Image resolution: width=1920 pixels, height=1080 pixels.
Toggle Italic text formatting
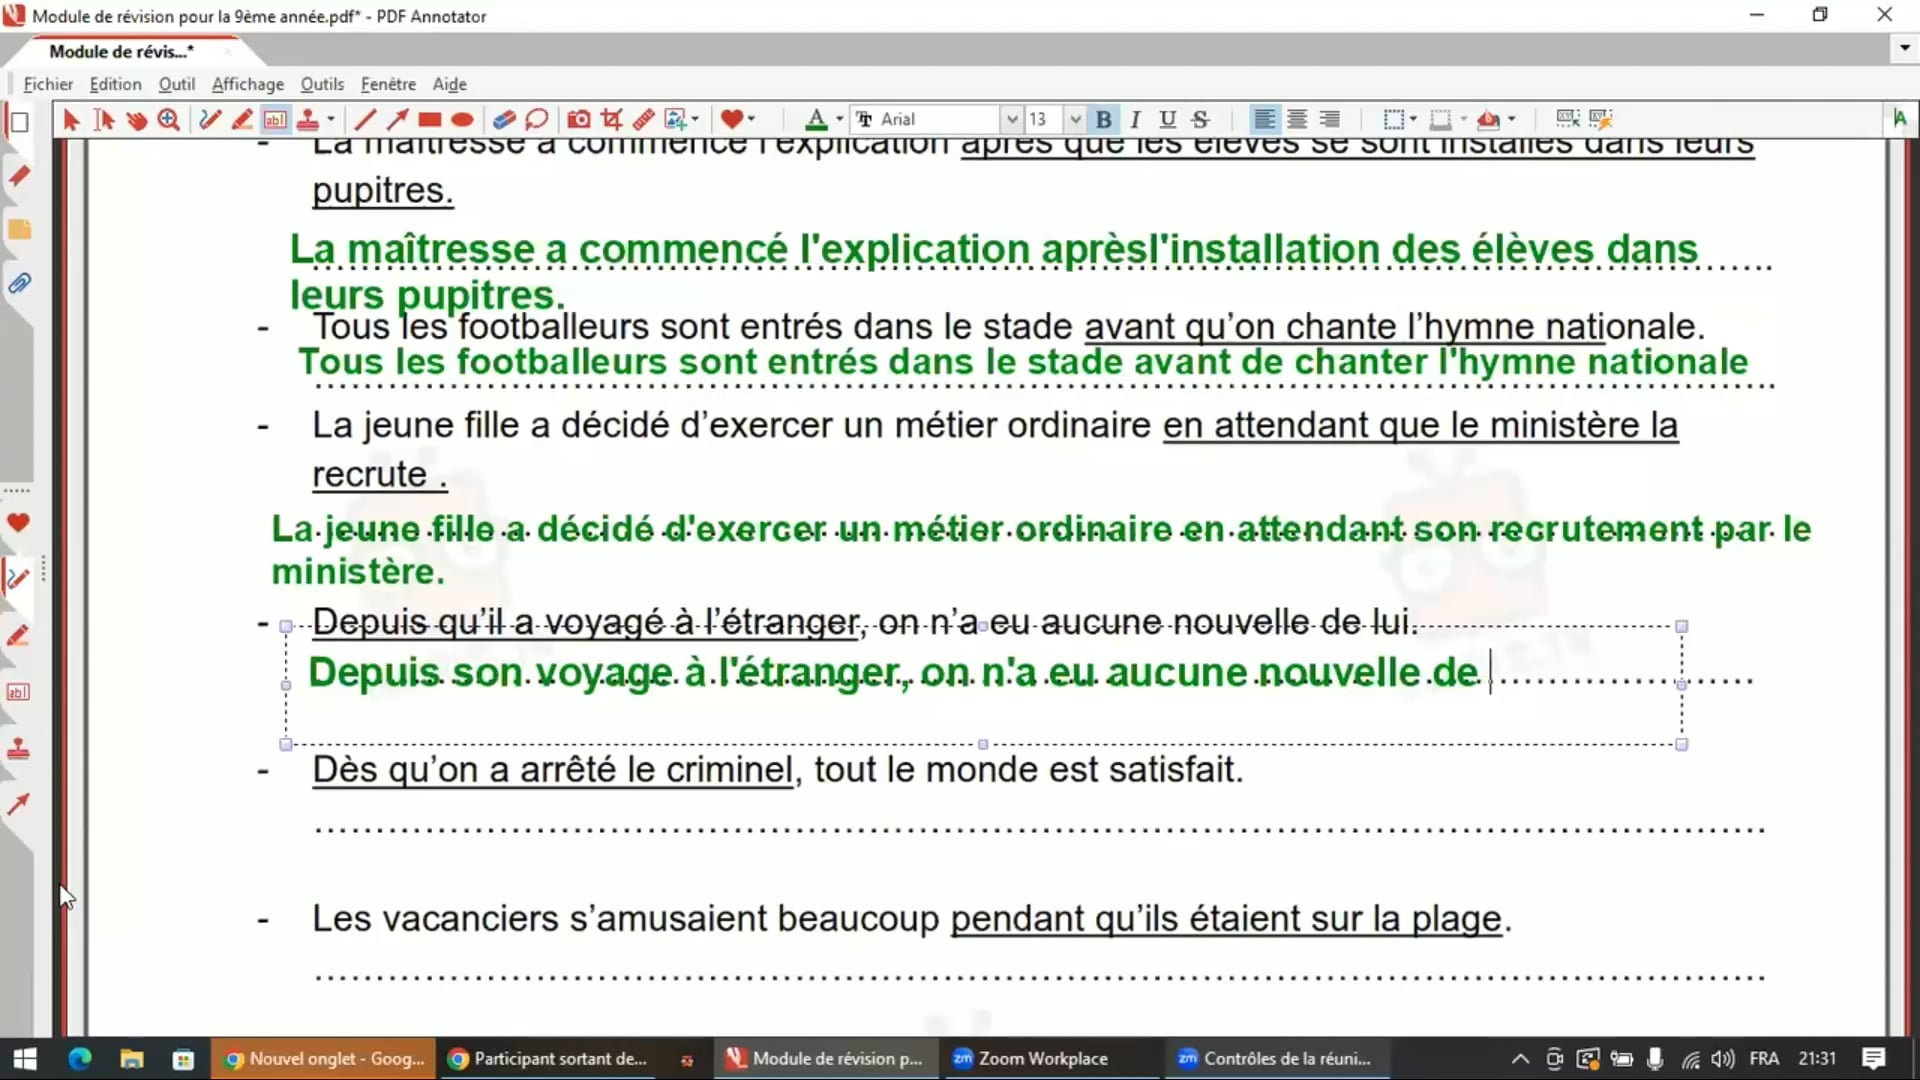[x=1135, y=120]
